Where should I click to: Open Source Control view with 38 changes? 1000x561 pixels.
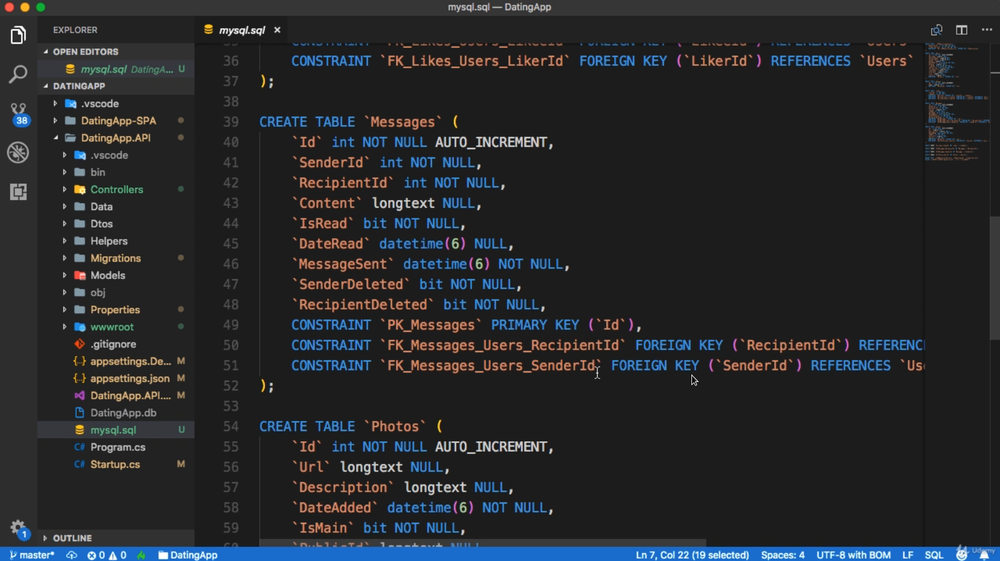coord(18,113)
